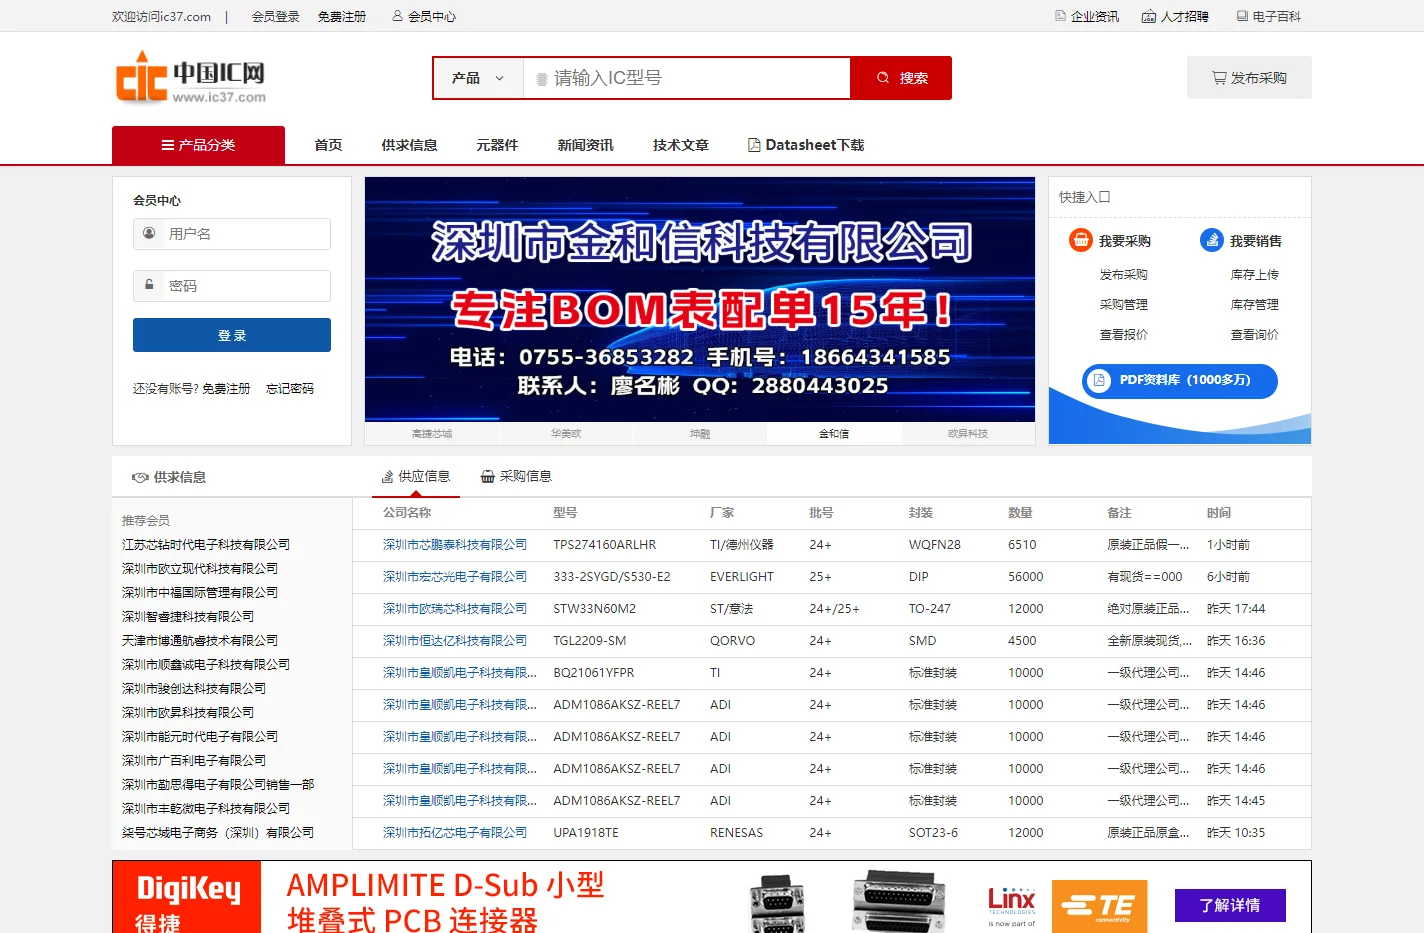Select the 华美欧 banner slide tab

(566, 434)
